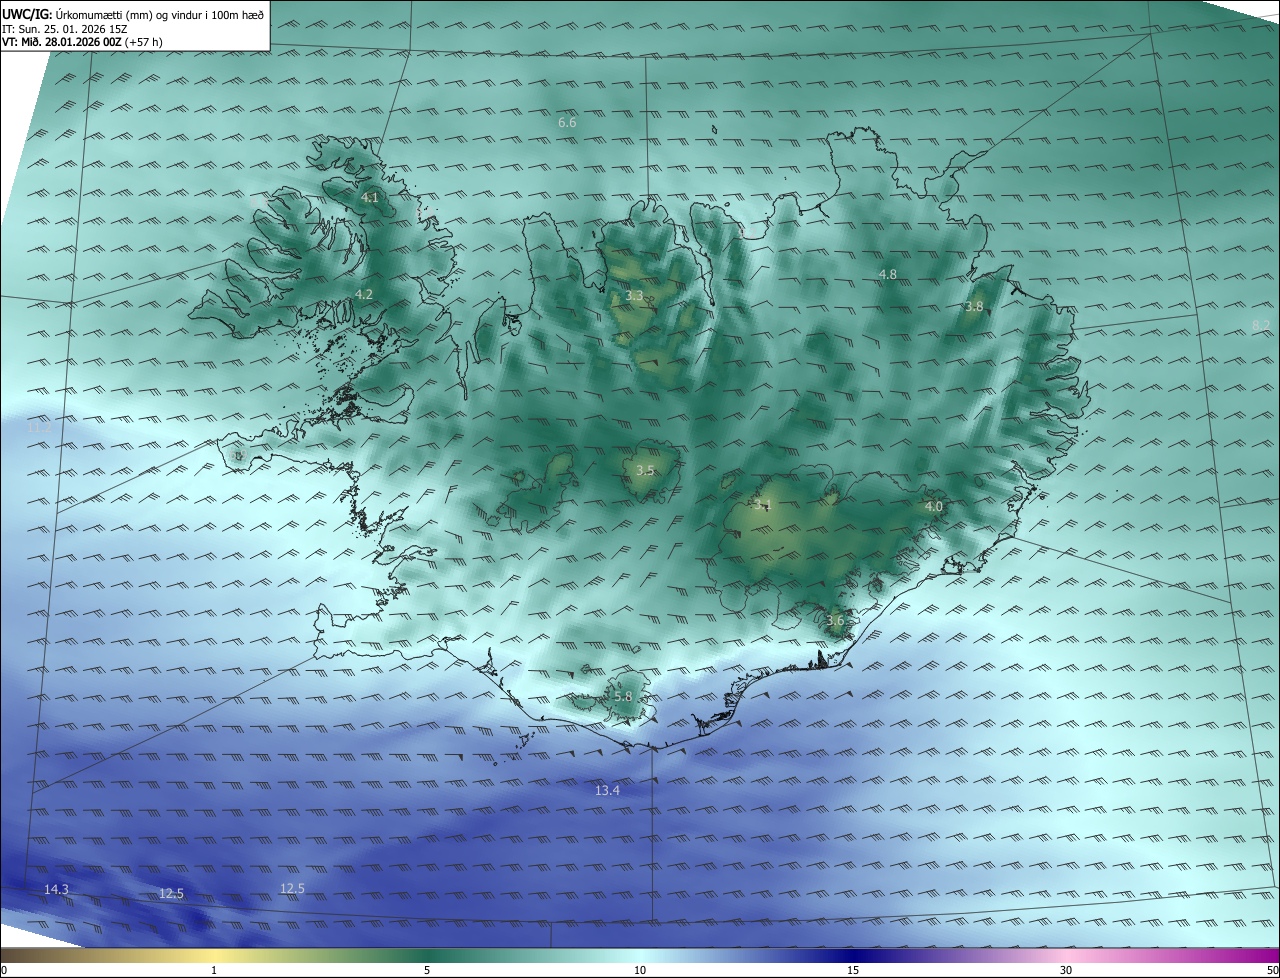This screenshot has width=1280, height=978.
Task: Click the '1' tick label on the color scale
Action: (x=214, y=970)
